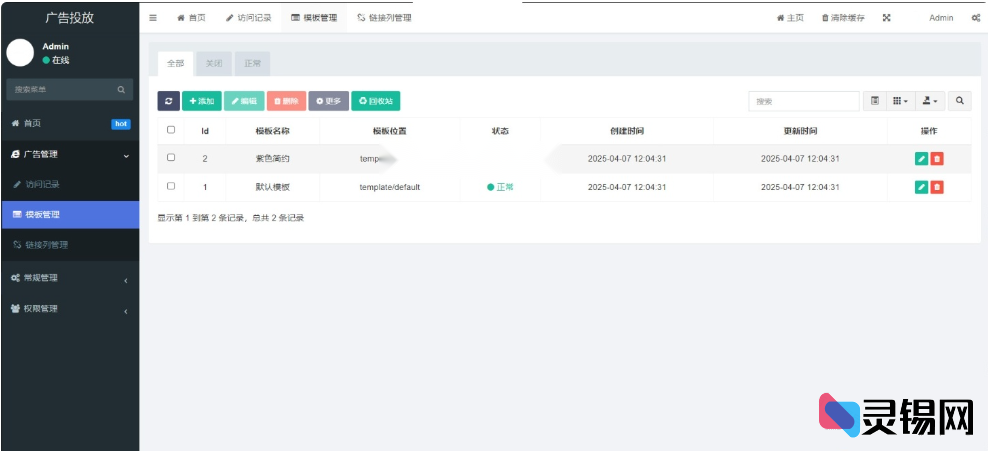Delete the 默认模板 row with trash icon
This screenshot has height=451, width=988.
click(x=937, y=187)
